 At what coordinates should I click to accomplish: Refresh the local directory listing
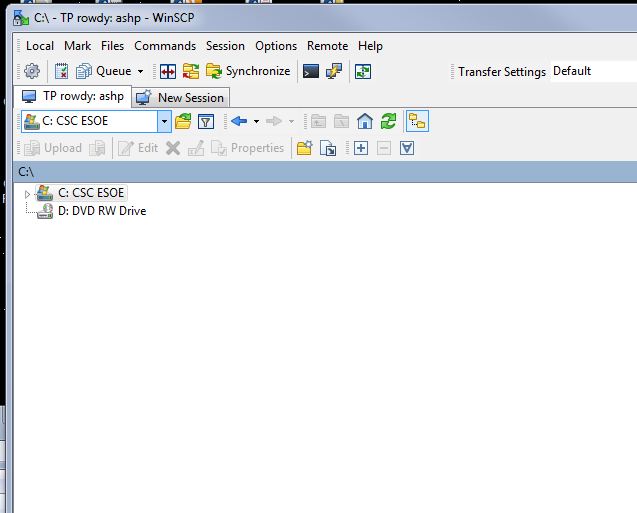pos(388,122)
